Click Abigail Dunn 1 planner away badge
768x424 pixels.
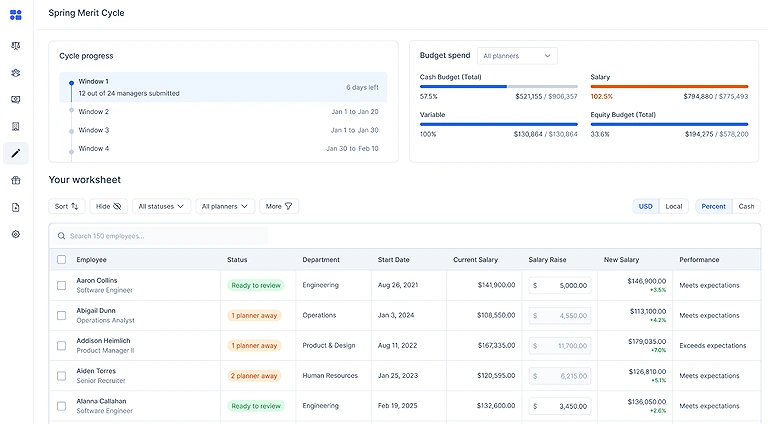click(254, 316)
